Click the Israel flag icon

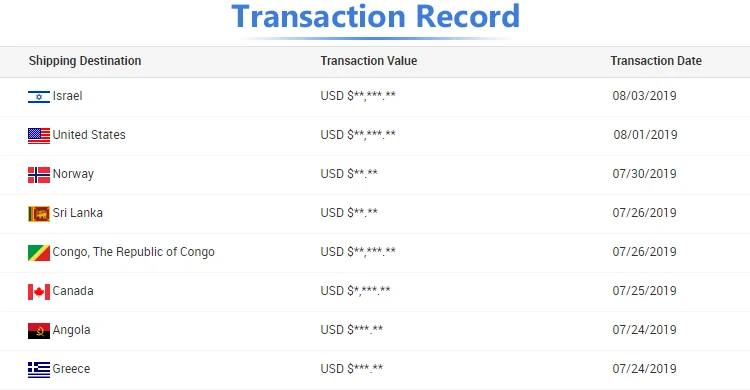pos(39,97)
